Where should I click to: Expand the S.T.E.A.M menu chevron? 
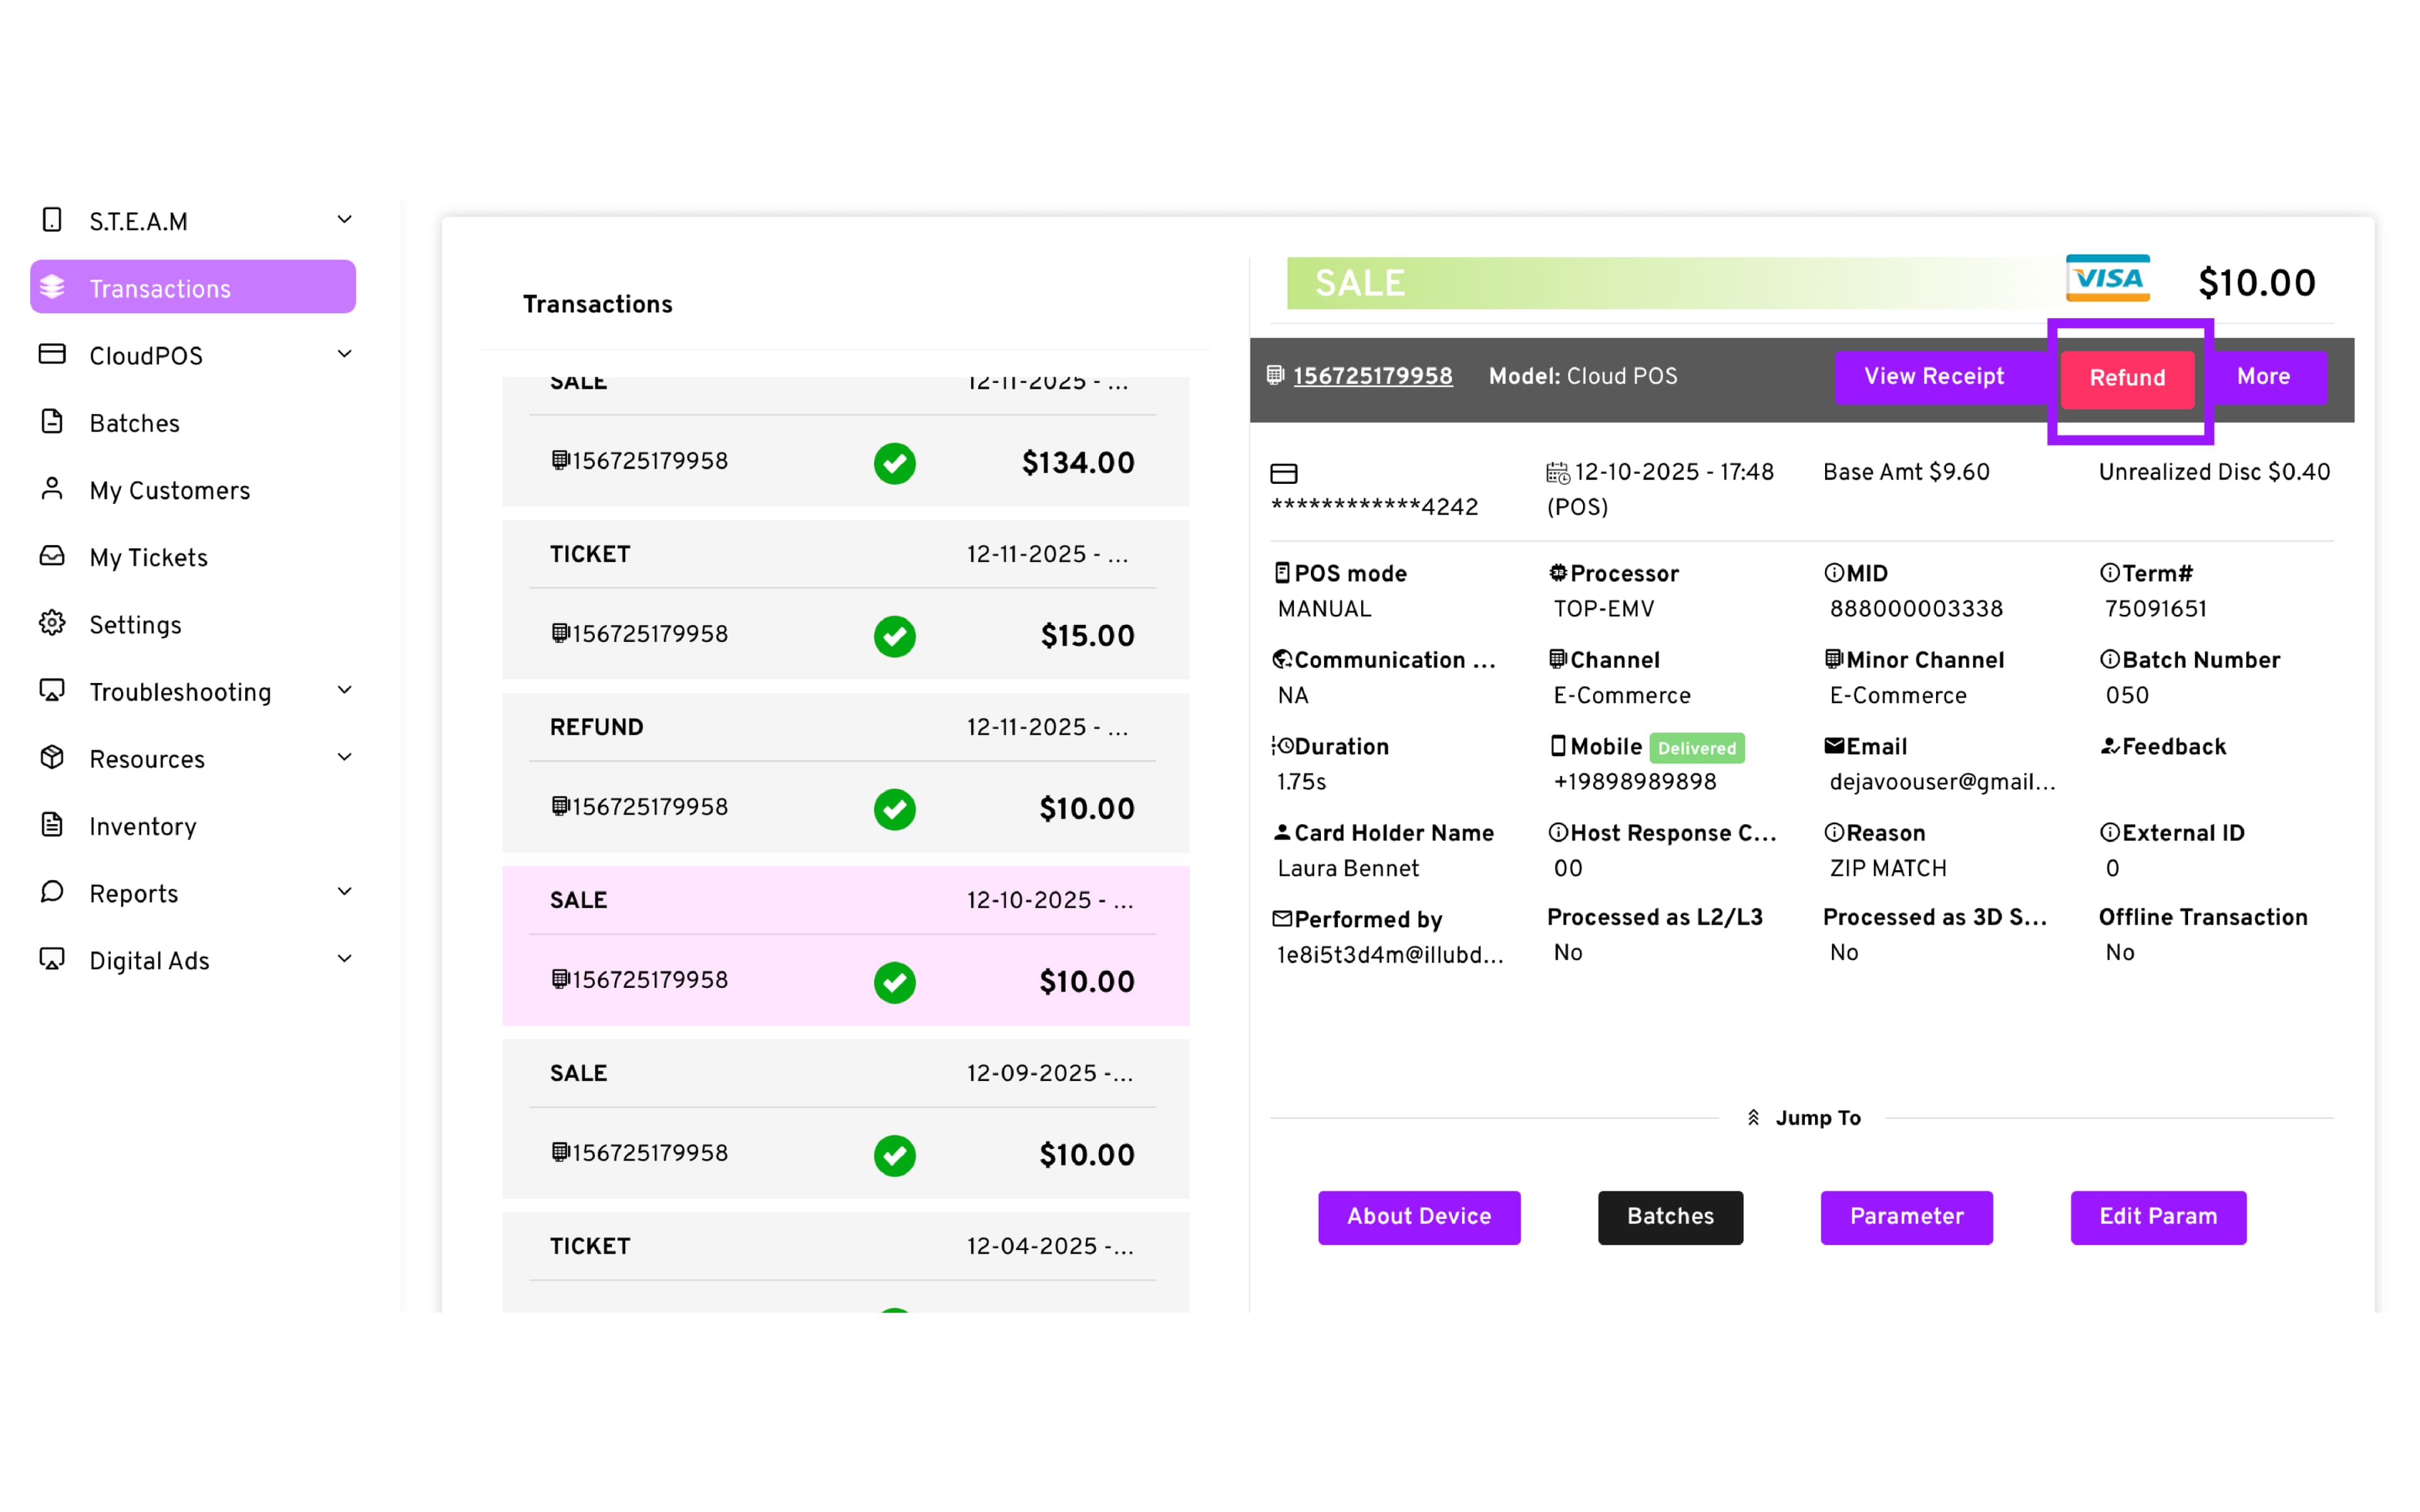pos(344,220)
